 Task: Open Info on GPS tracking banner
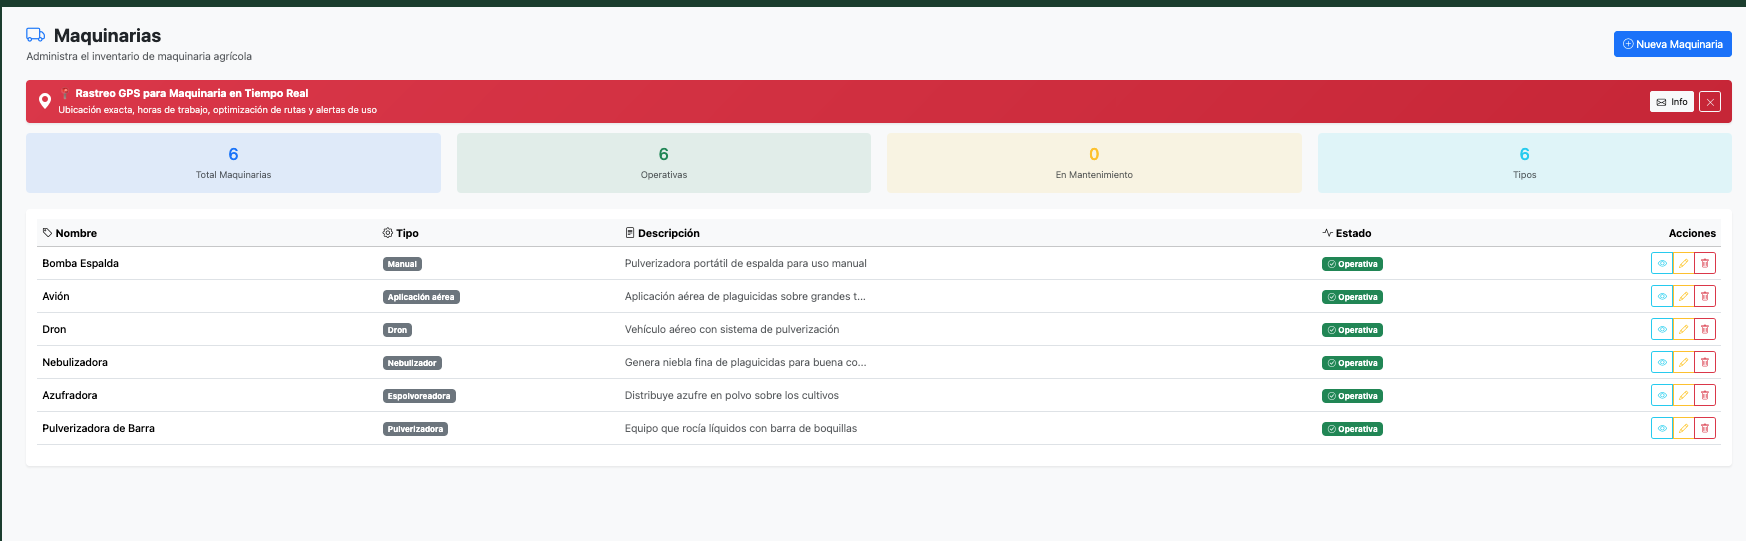point(1671,102)
